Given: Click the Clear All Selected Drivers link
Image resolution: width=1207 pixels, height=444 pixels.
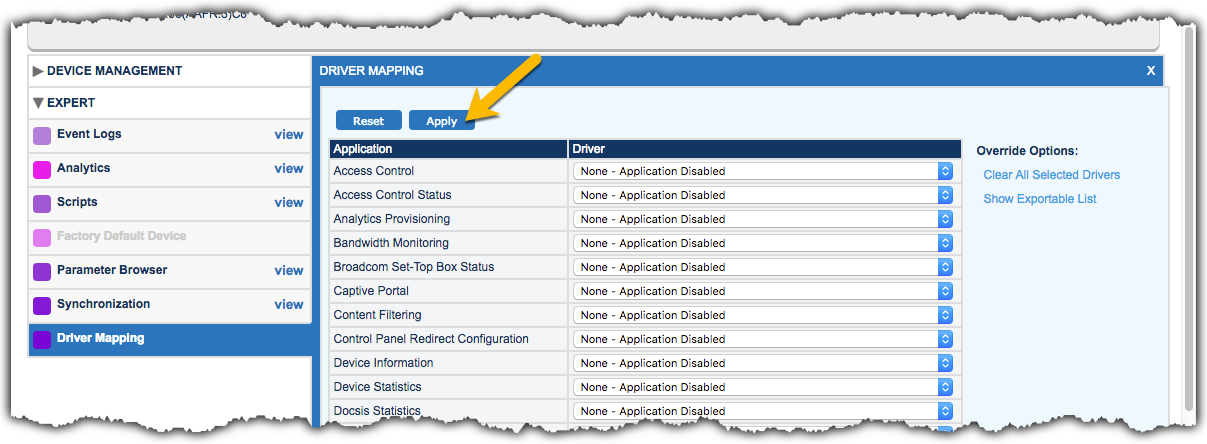Looking at the screenshot, I should coord(1051,175).
